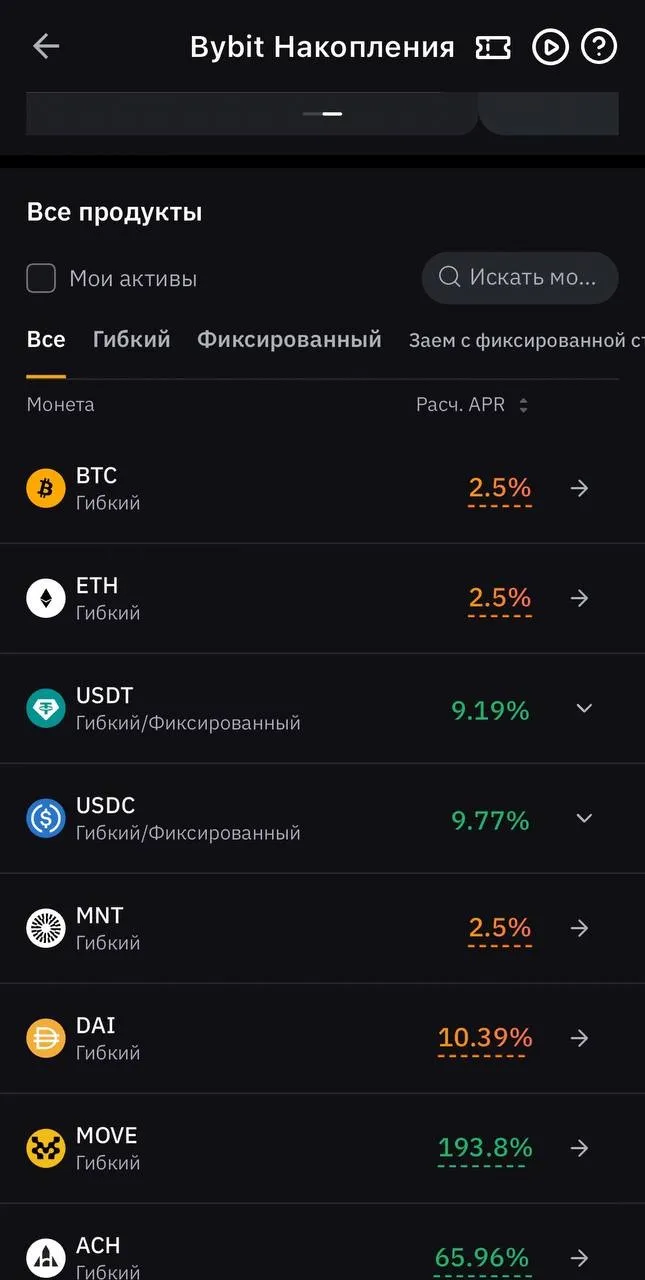Sort list by Расч. APR arrows
This screenshot has width=645, height=1280.
pyautogui.click(x=523, y=406)
